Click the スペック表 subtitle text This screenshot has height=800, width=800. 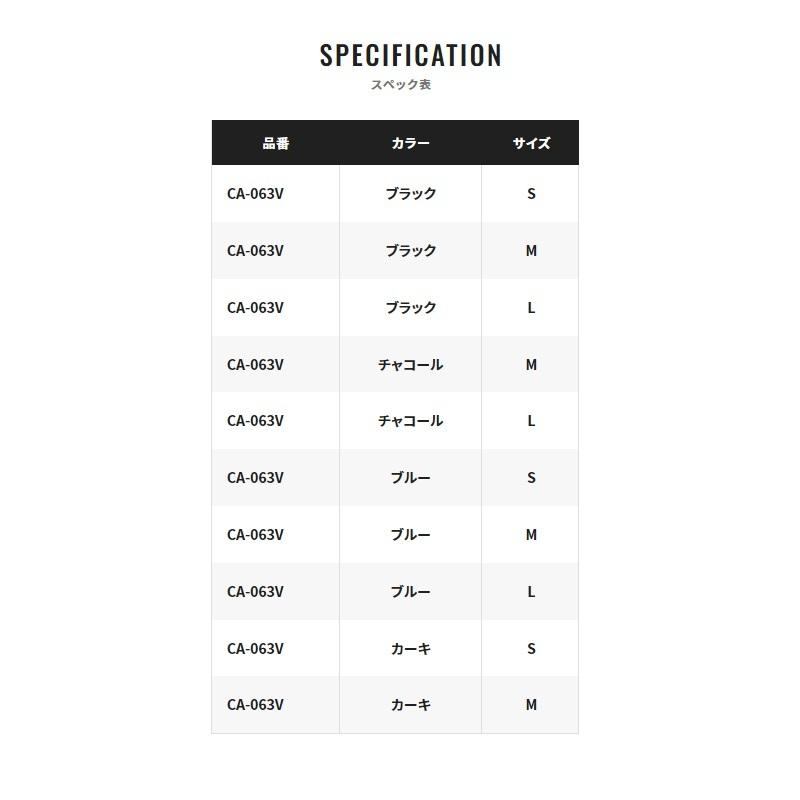click(401, 85)
